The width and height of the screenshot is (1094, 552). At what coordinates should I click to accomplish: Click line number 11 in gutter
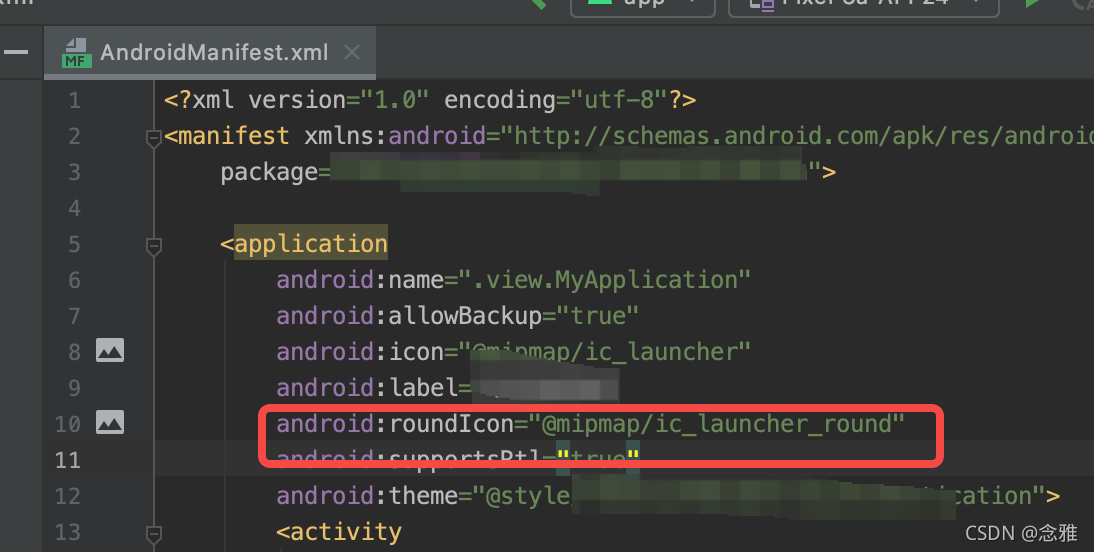click(x=68, y=460)
